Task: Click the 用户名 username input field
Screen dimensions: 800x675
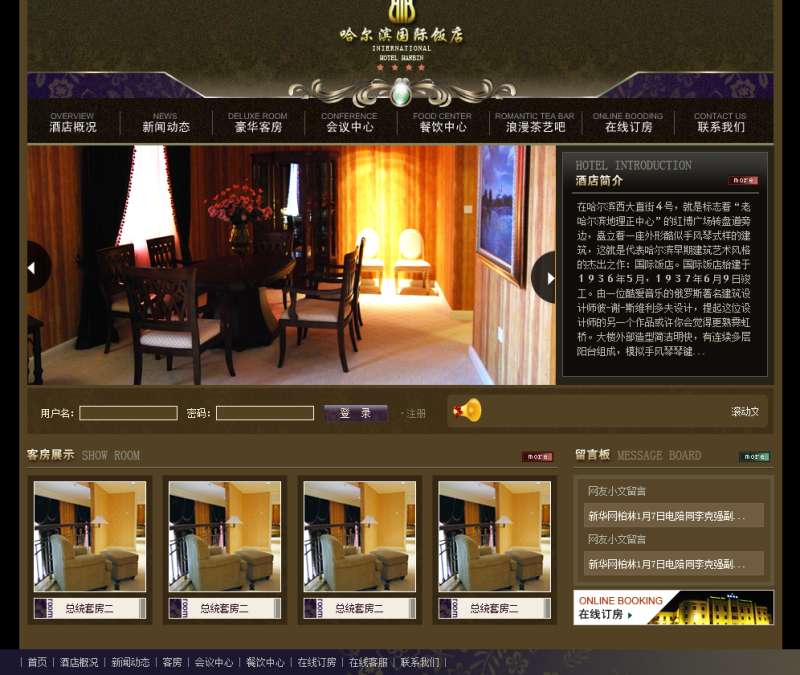Action: point(130,412)
